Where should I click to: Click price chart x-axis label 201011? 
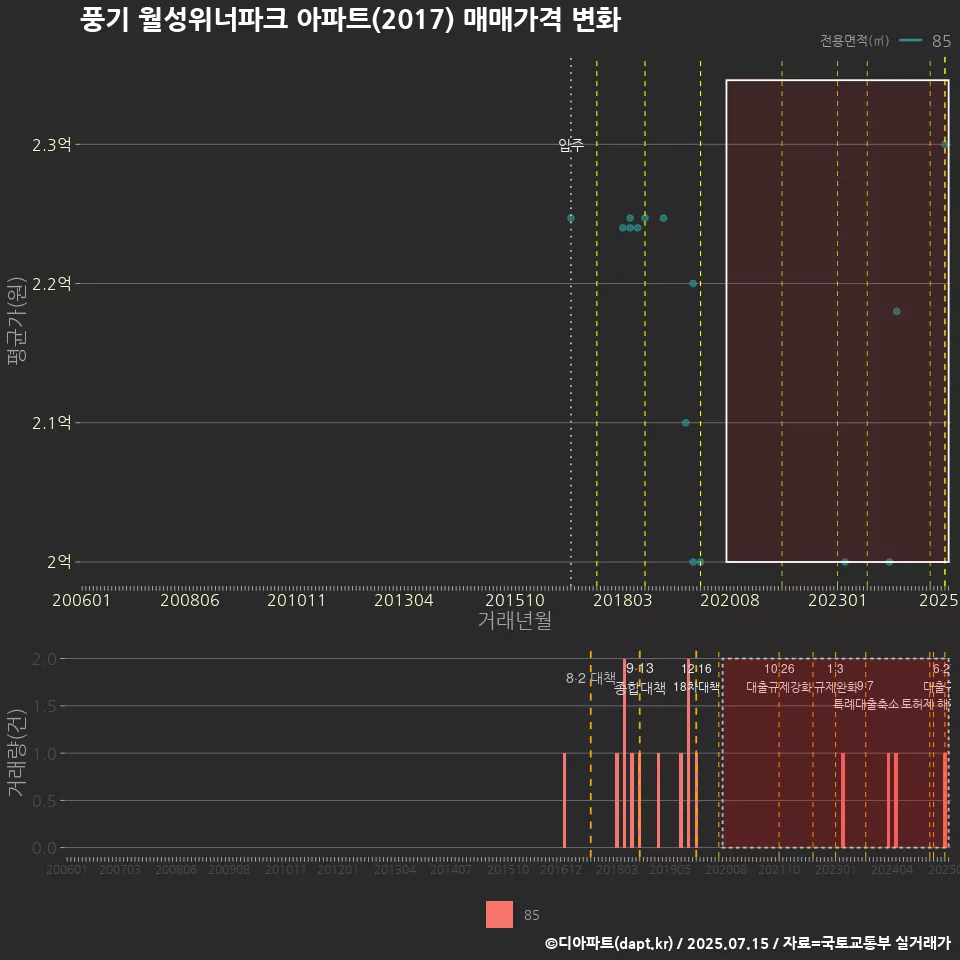pos(296,600)
